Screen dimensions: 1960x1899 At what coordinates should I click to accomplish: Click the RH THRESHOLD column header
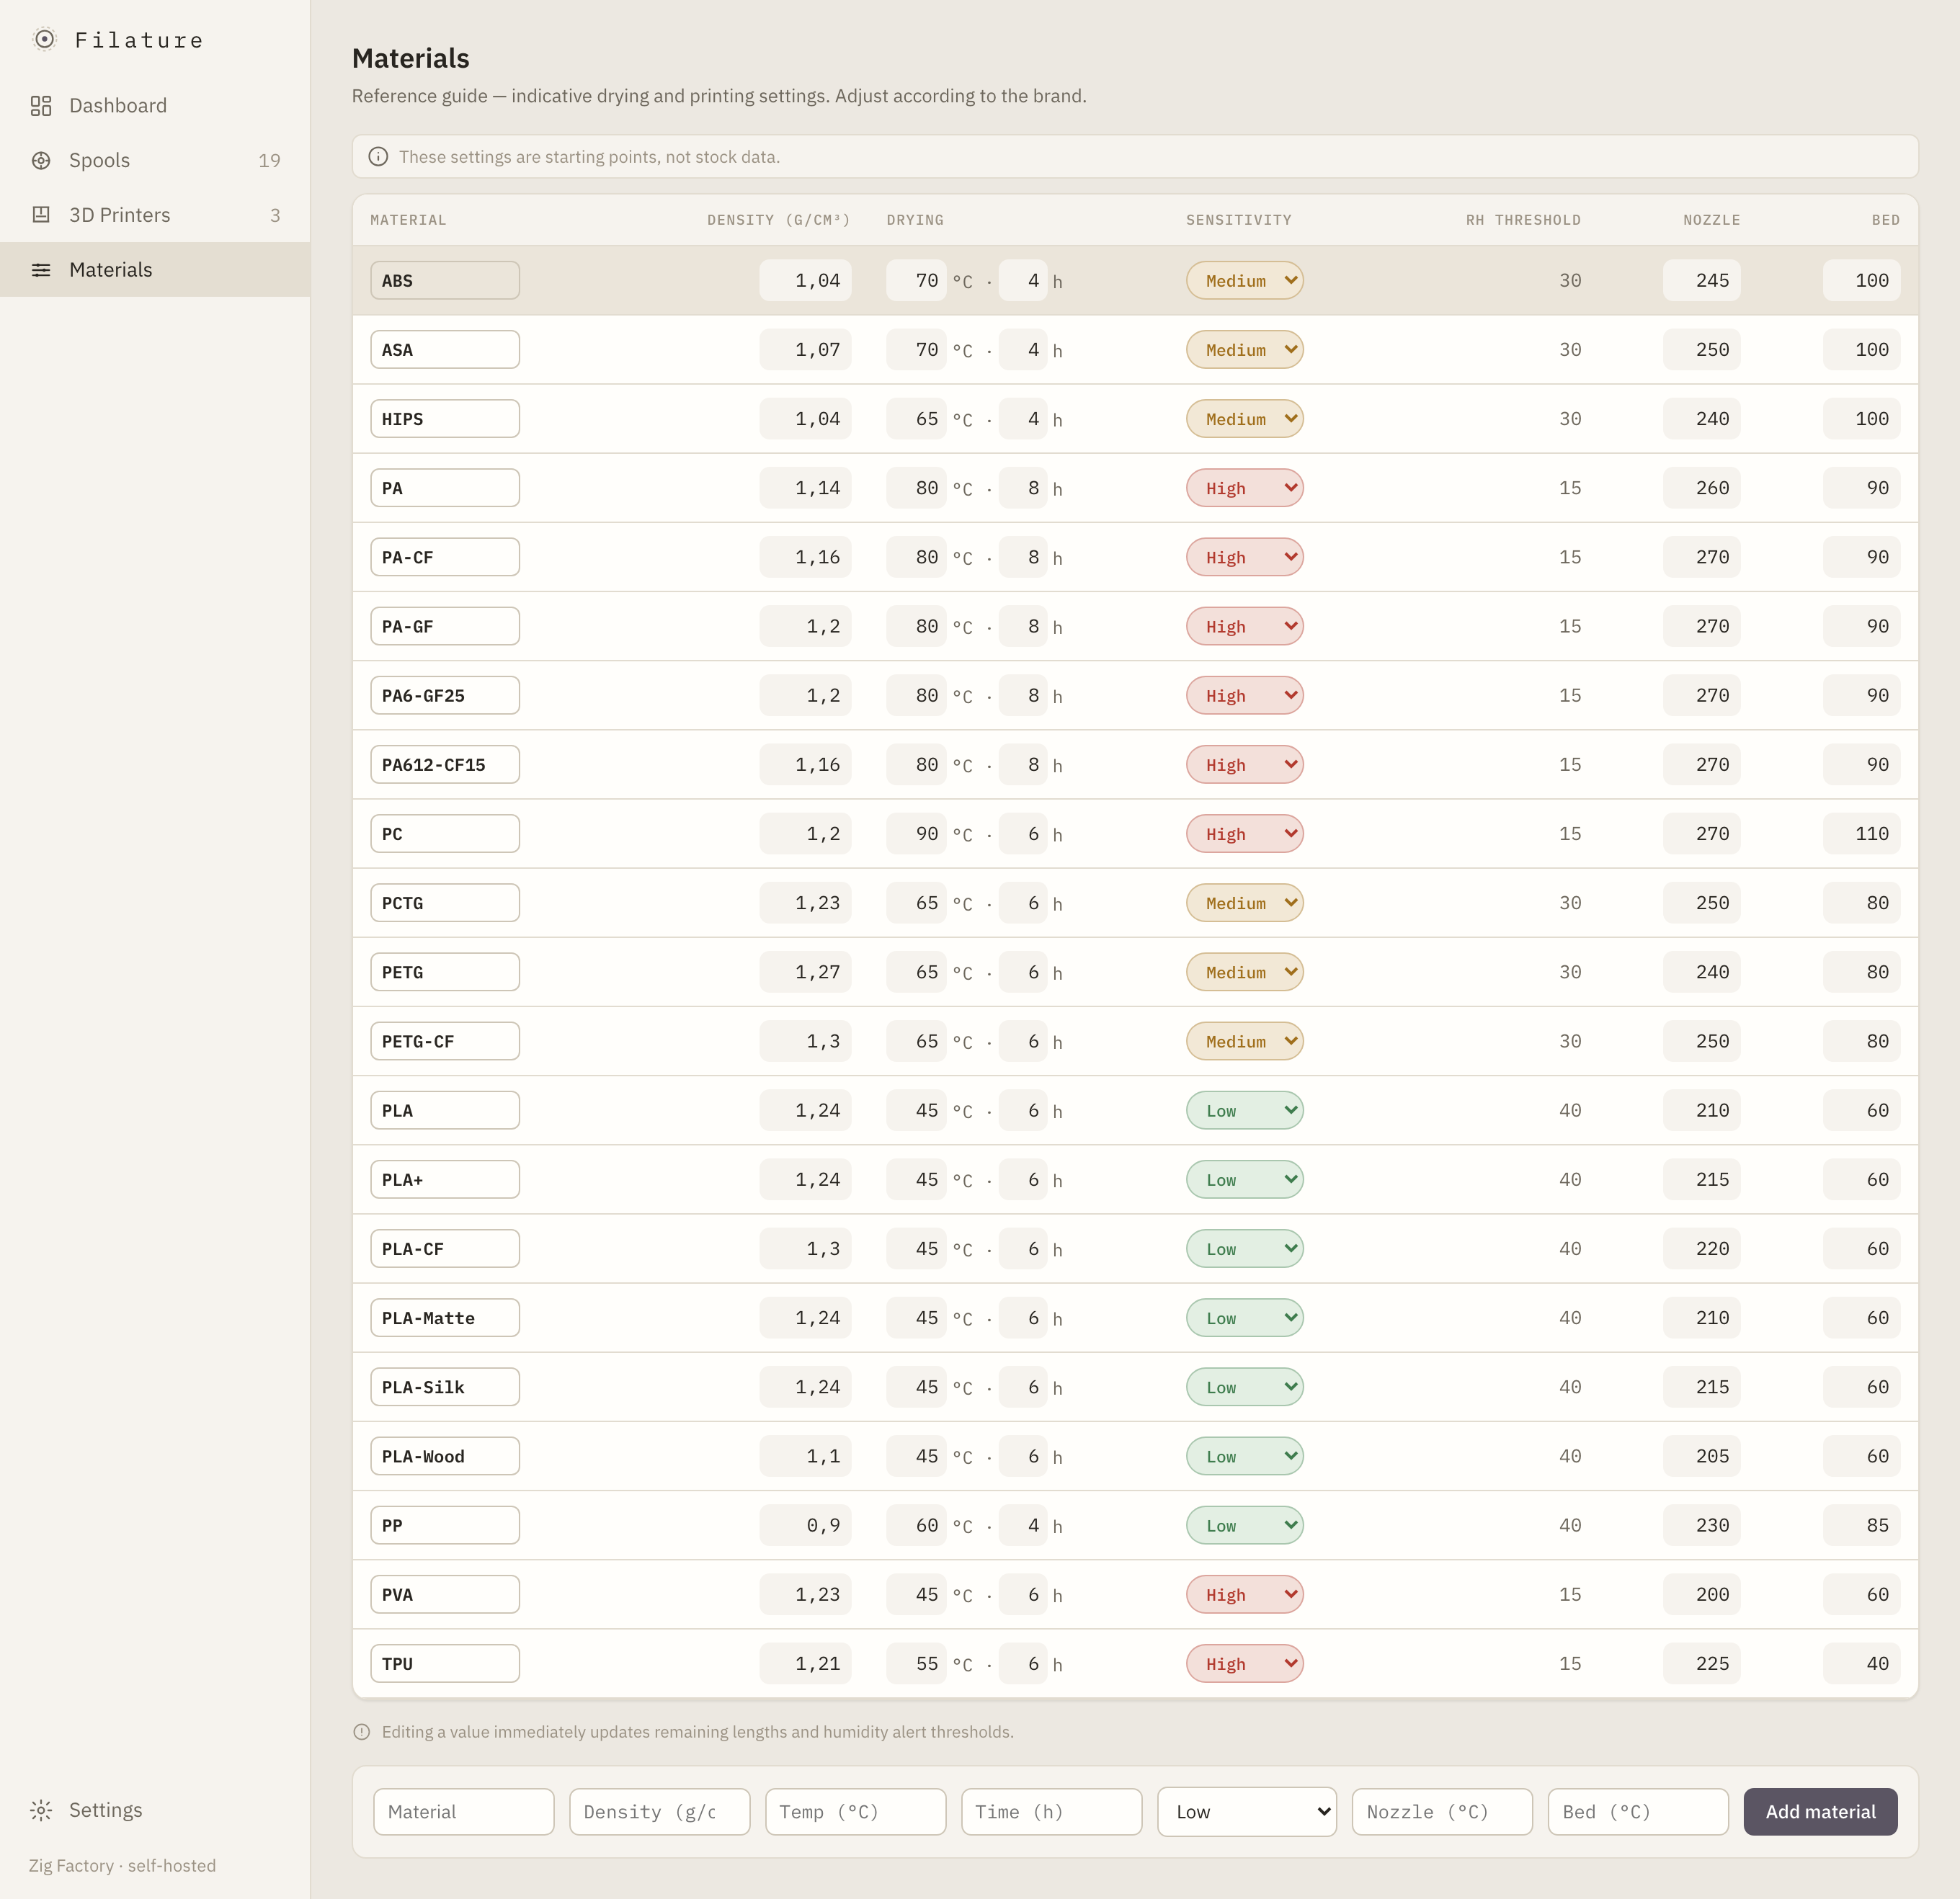click(x=1523, y=220)
